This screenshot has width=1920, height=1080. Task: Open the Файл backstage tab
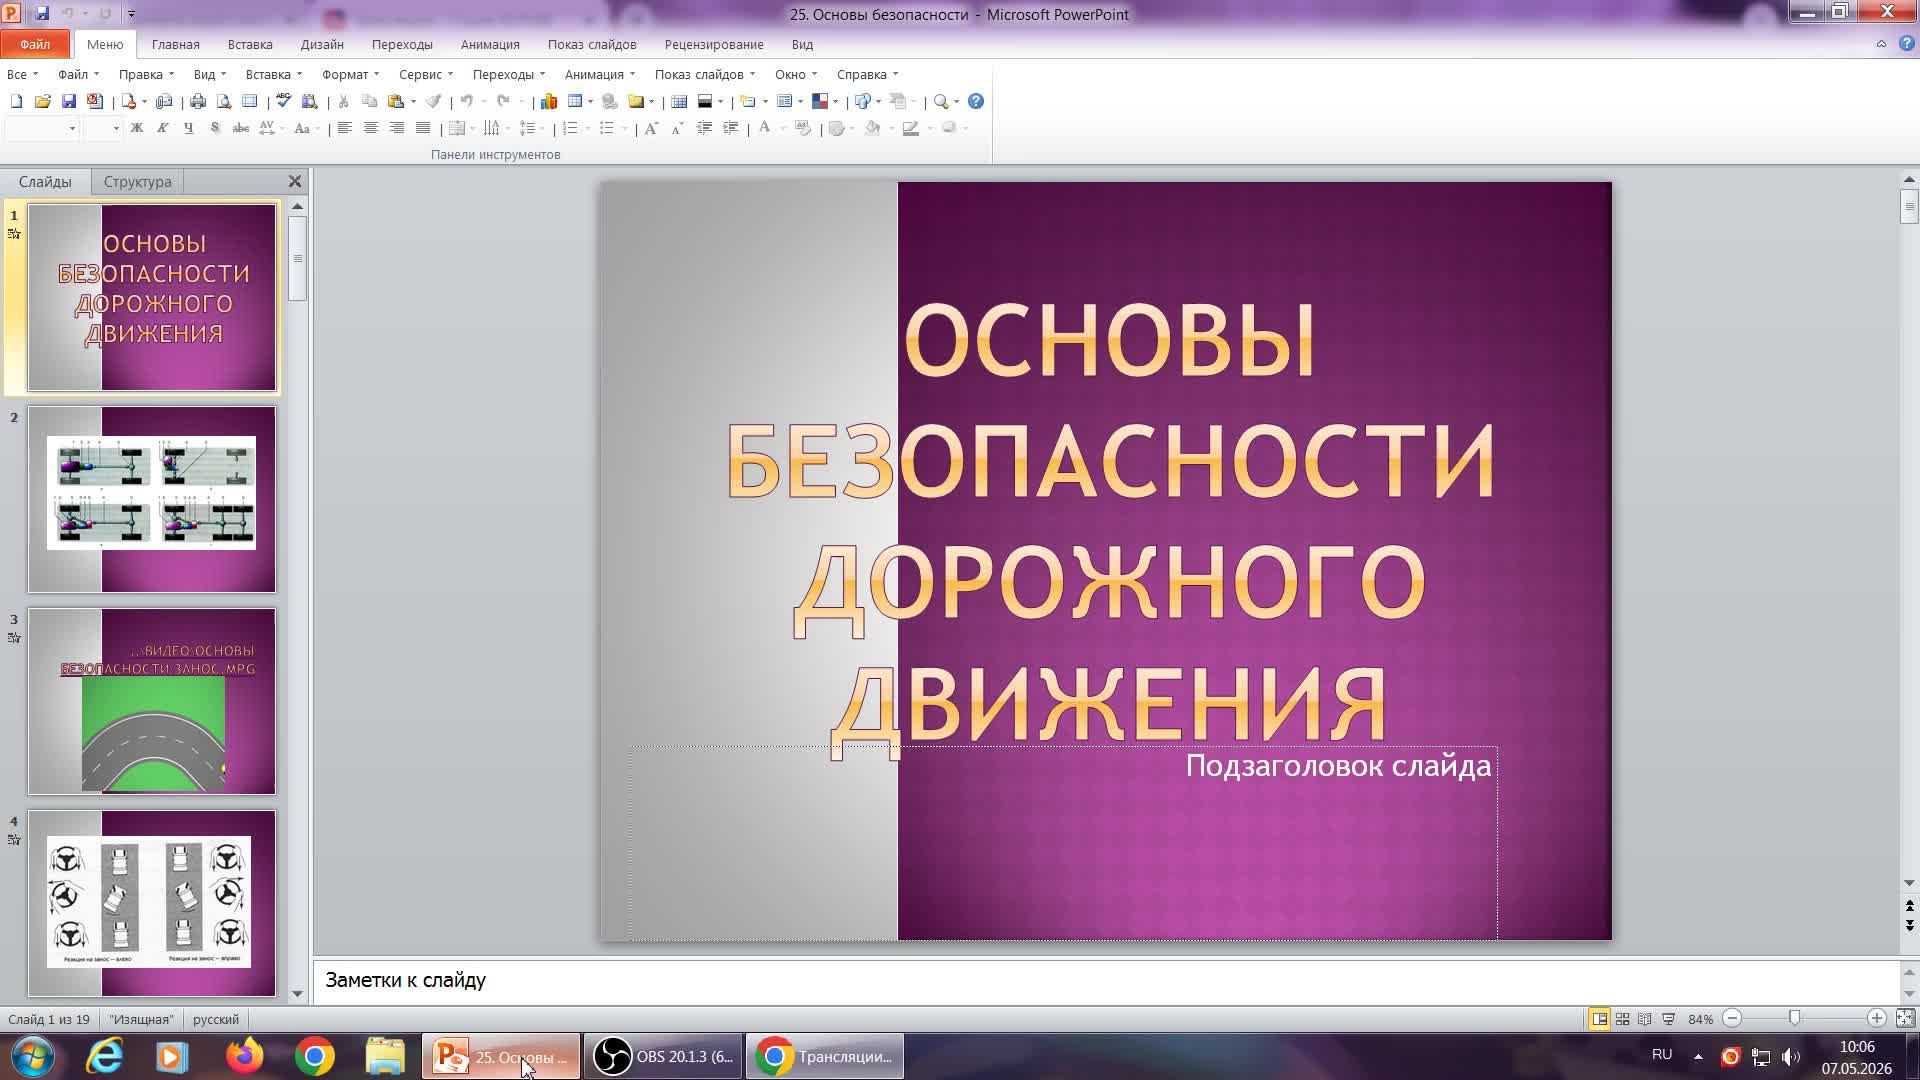point(35,44)
